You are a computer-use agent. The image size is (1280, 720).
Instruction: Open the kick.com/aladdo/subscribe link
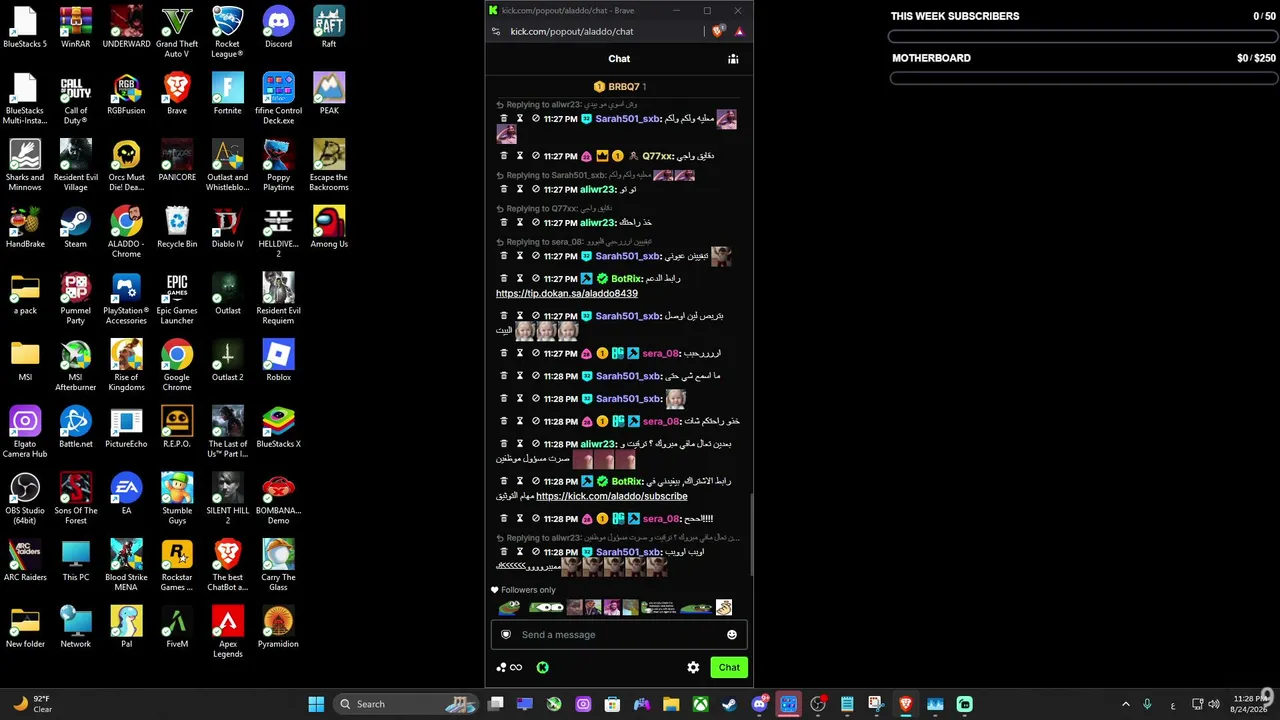[612, 496]
